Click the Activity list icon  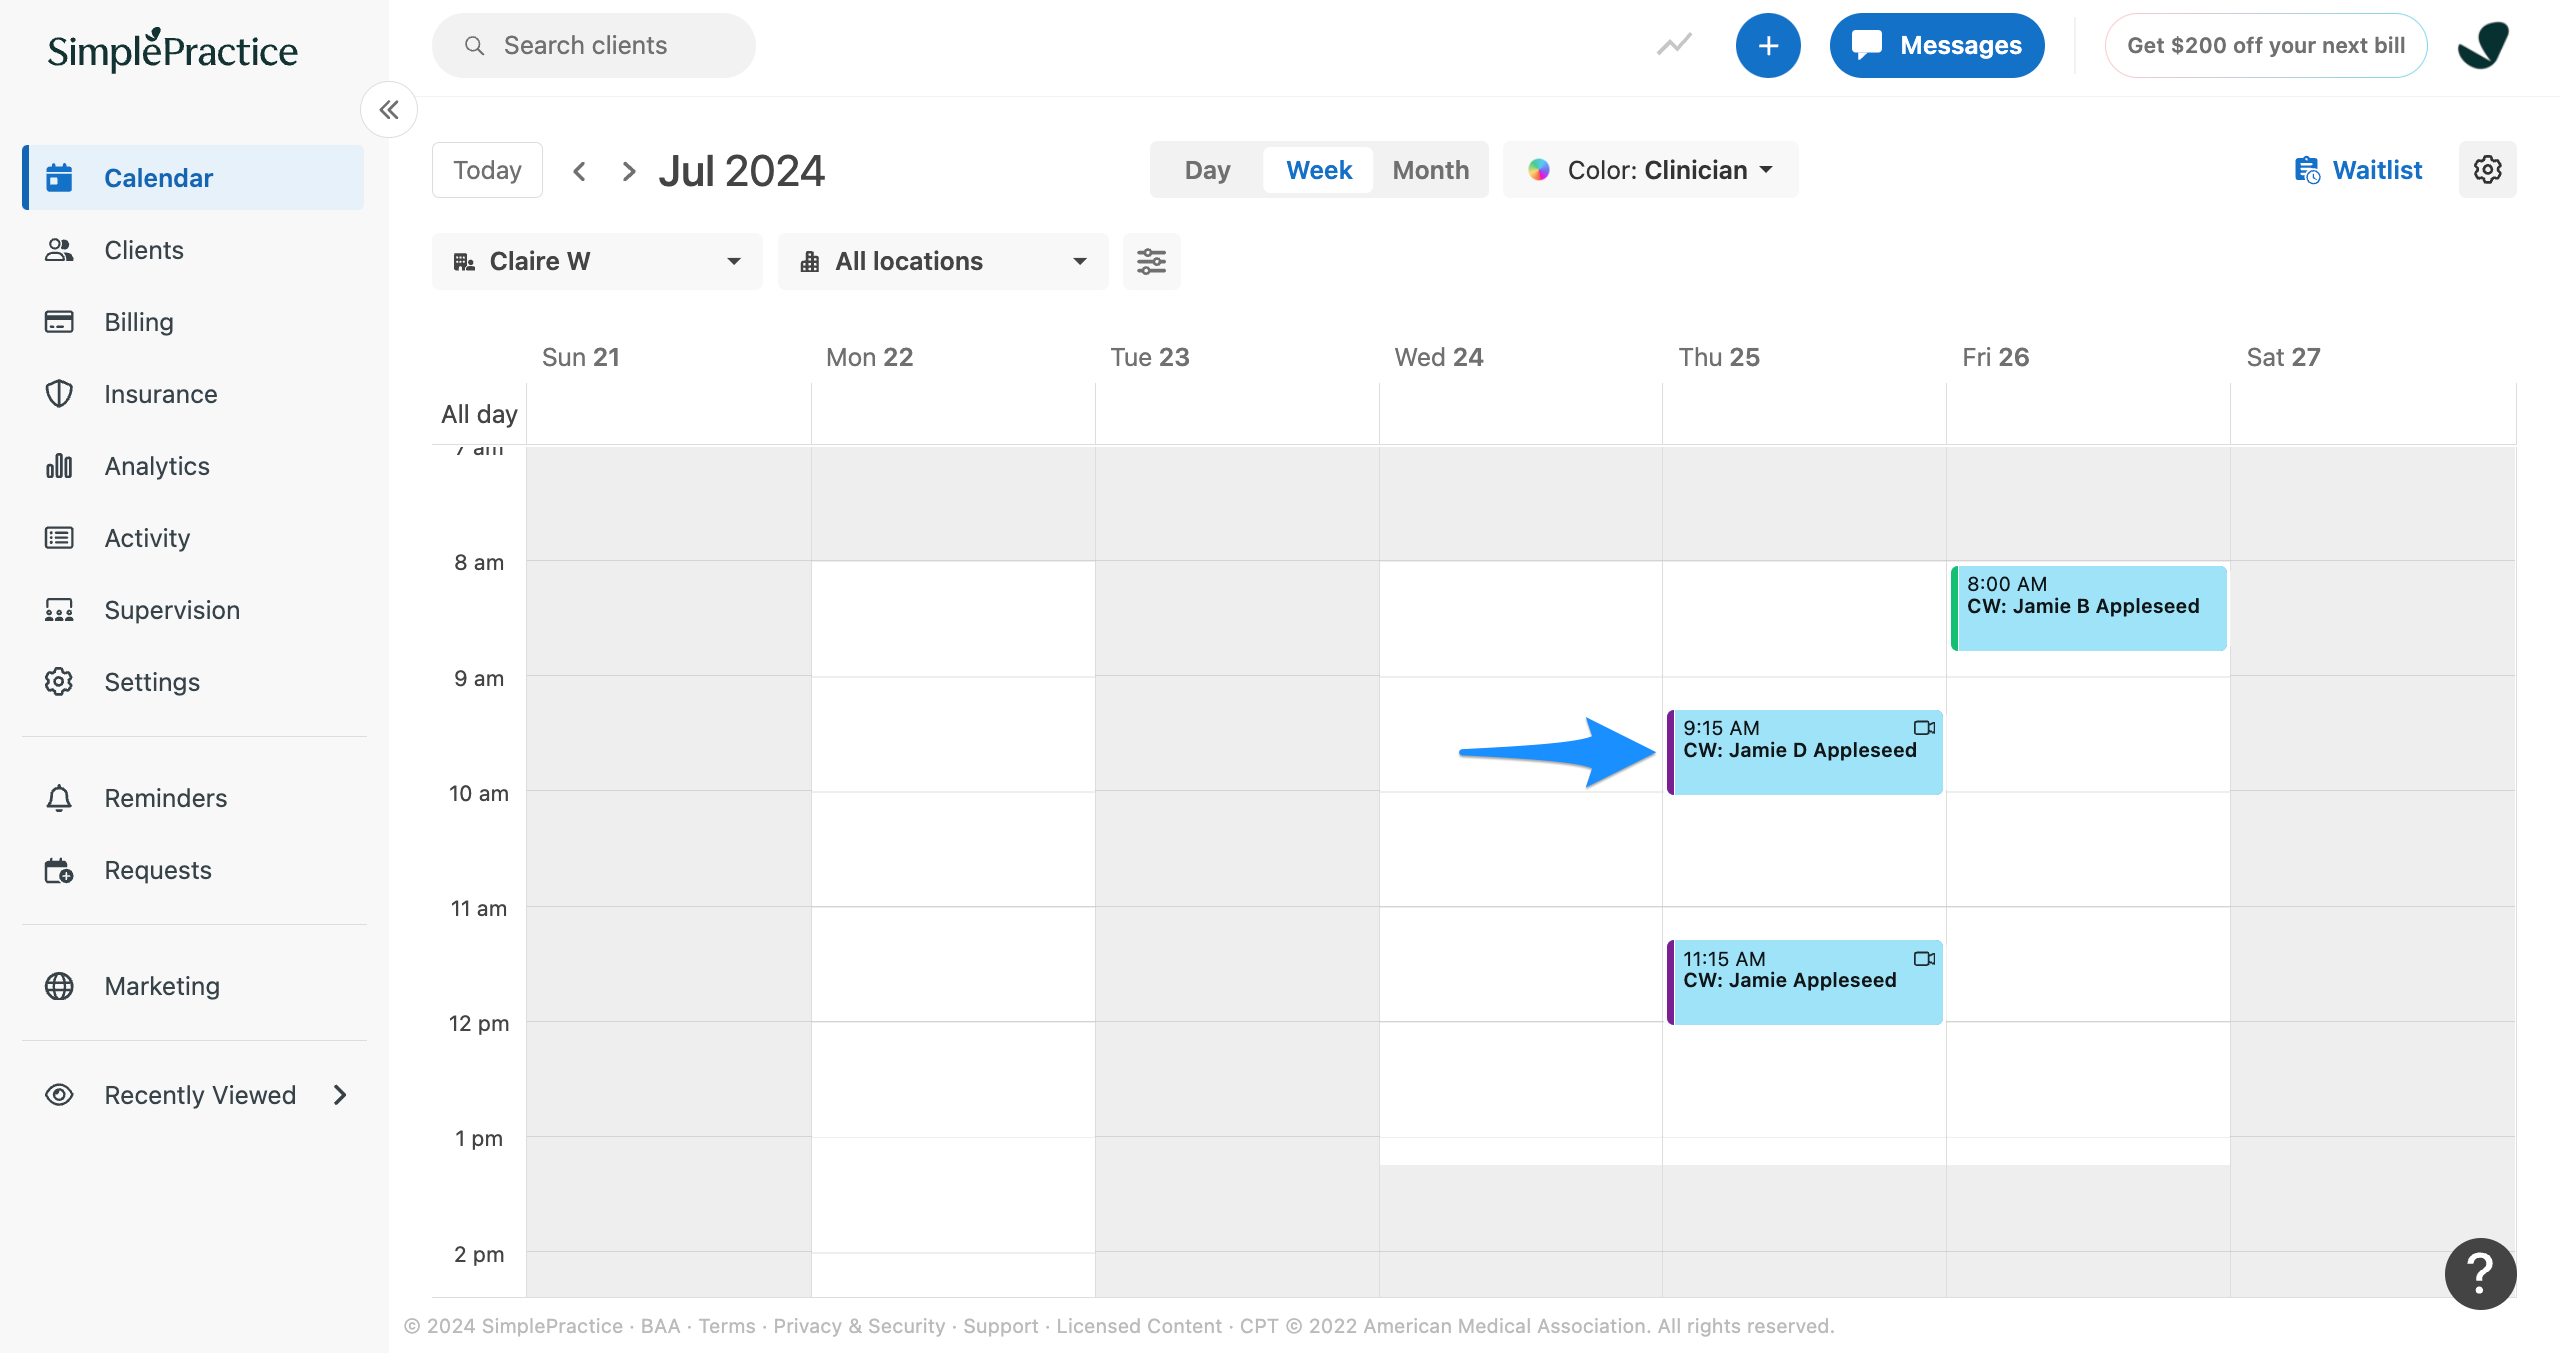click(59, 537)
